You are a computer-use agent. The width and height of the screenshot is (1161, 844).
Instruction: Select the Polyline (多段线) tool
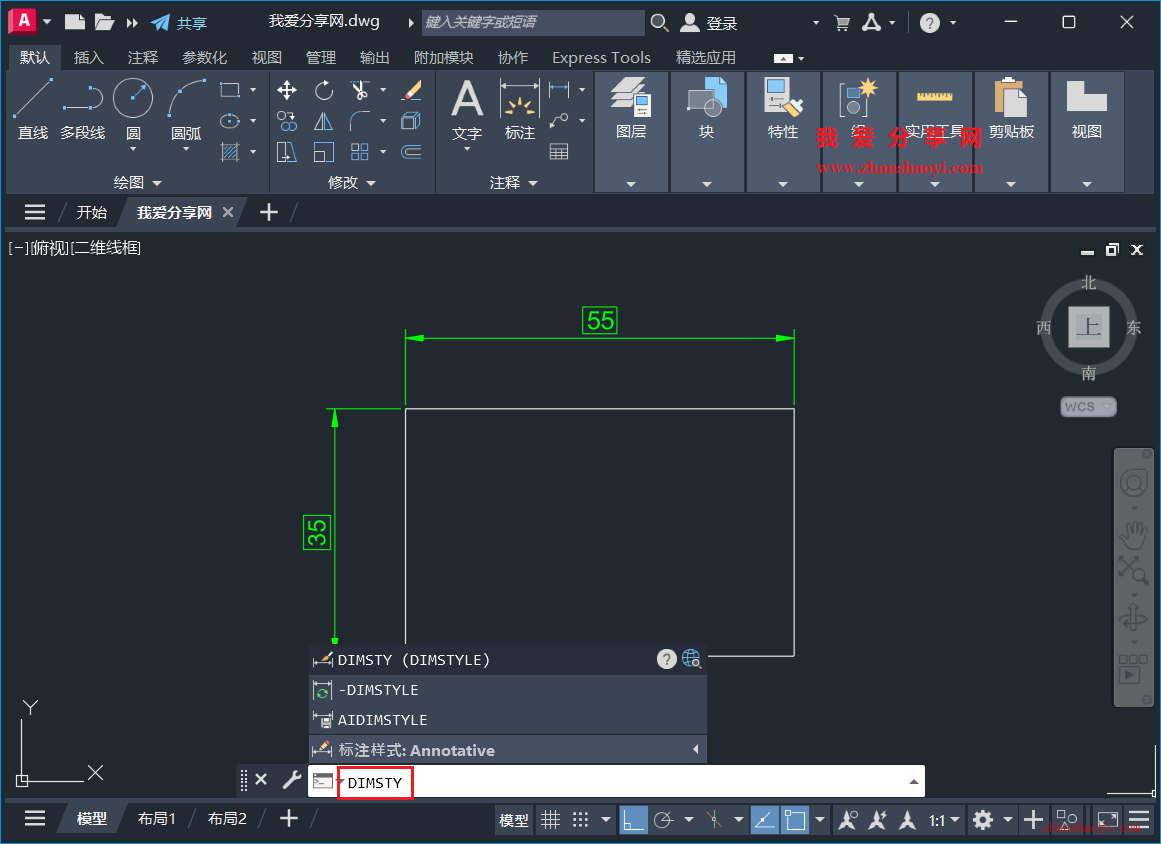pyautogui.click(x=82, y=109)
